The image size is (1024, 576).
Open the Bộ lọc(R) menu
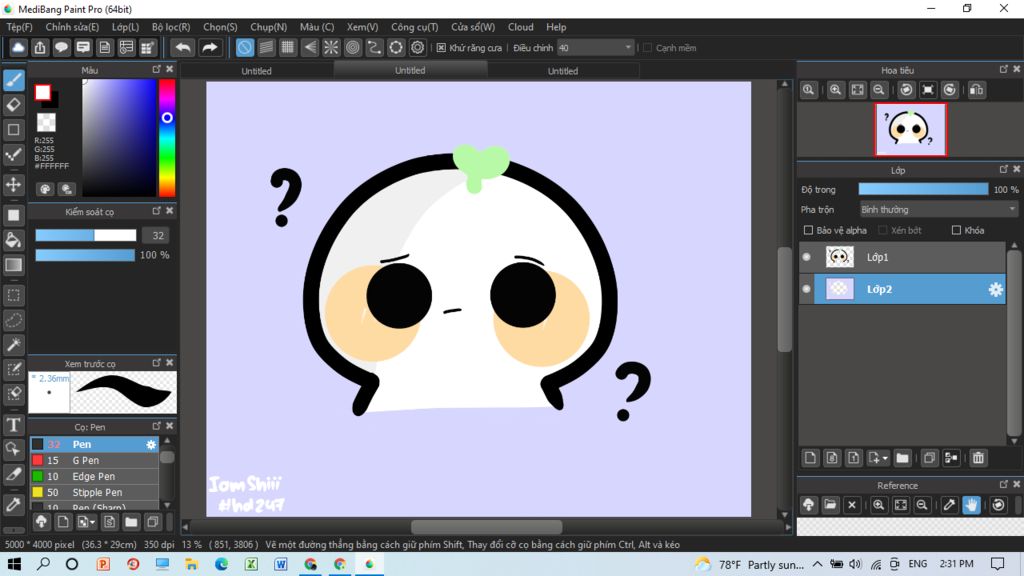[x=171, y=27]
